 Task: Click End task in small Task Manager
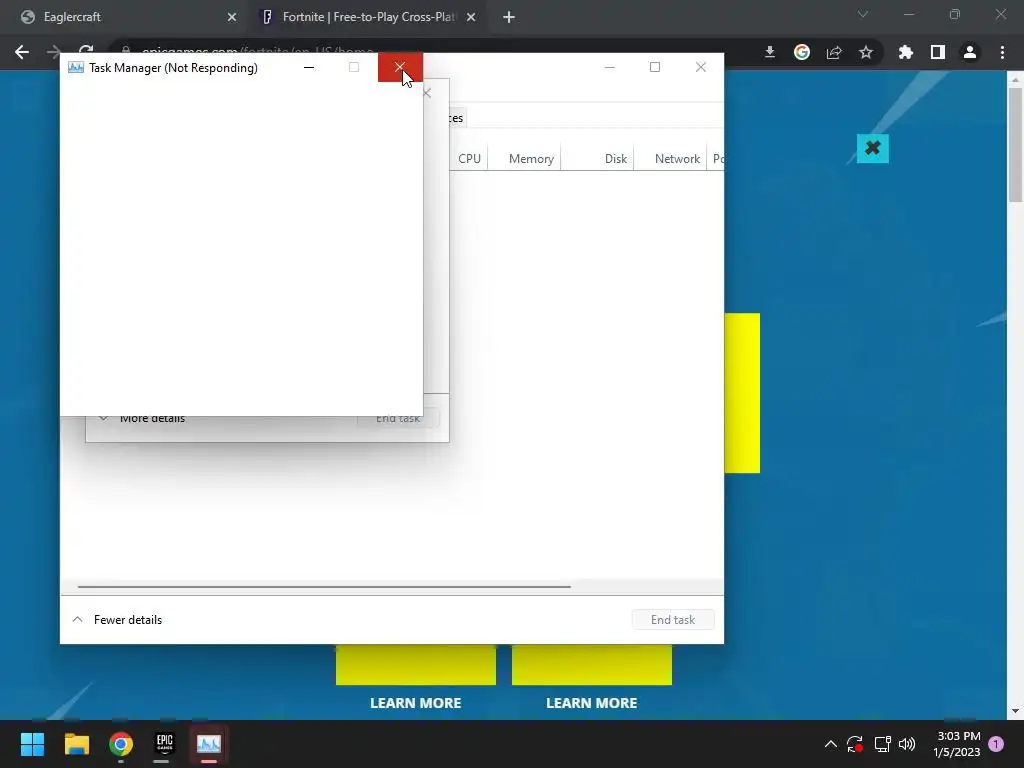[x=398, y=419]
